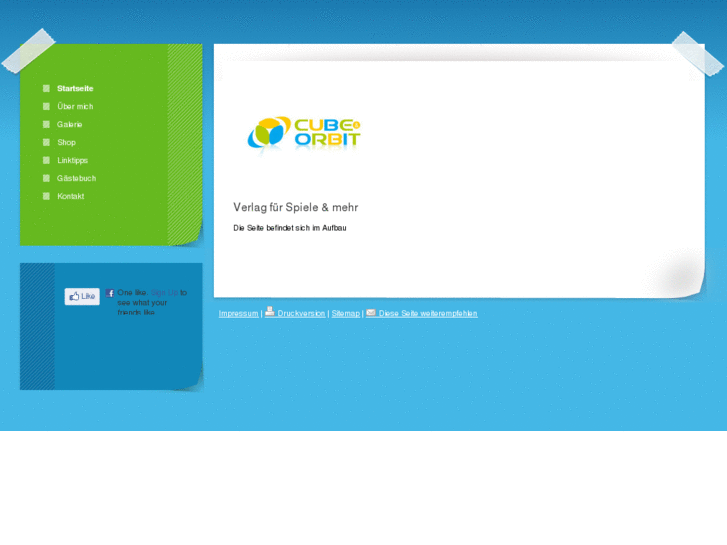Click Diese Seite weiterempfehlen link

click(428, 314)
